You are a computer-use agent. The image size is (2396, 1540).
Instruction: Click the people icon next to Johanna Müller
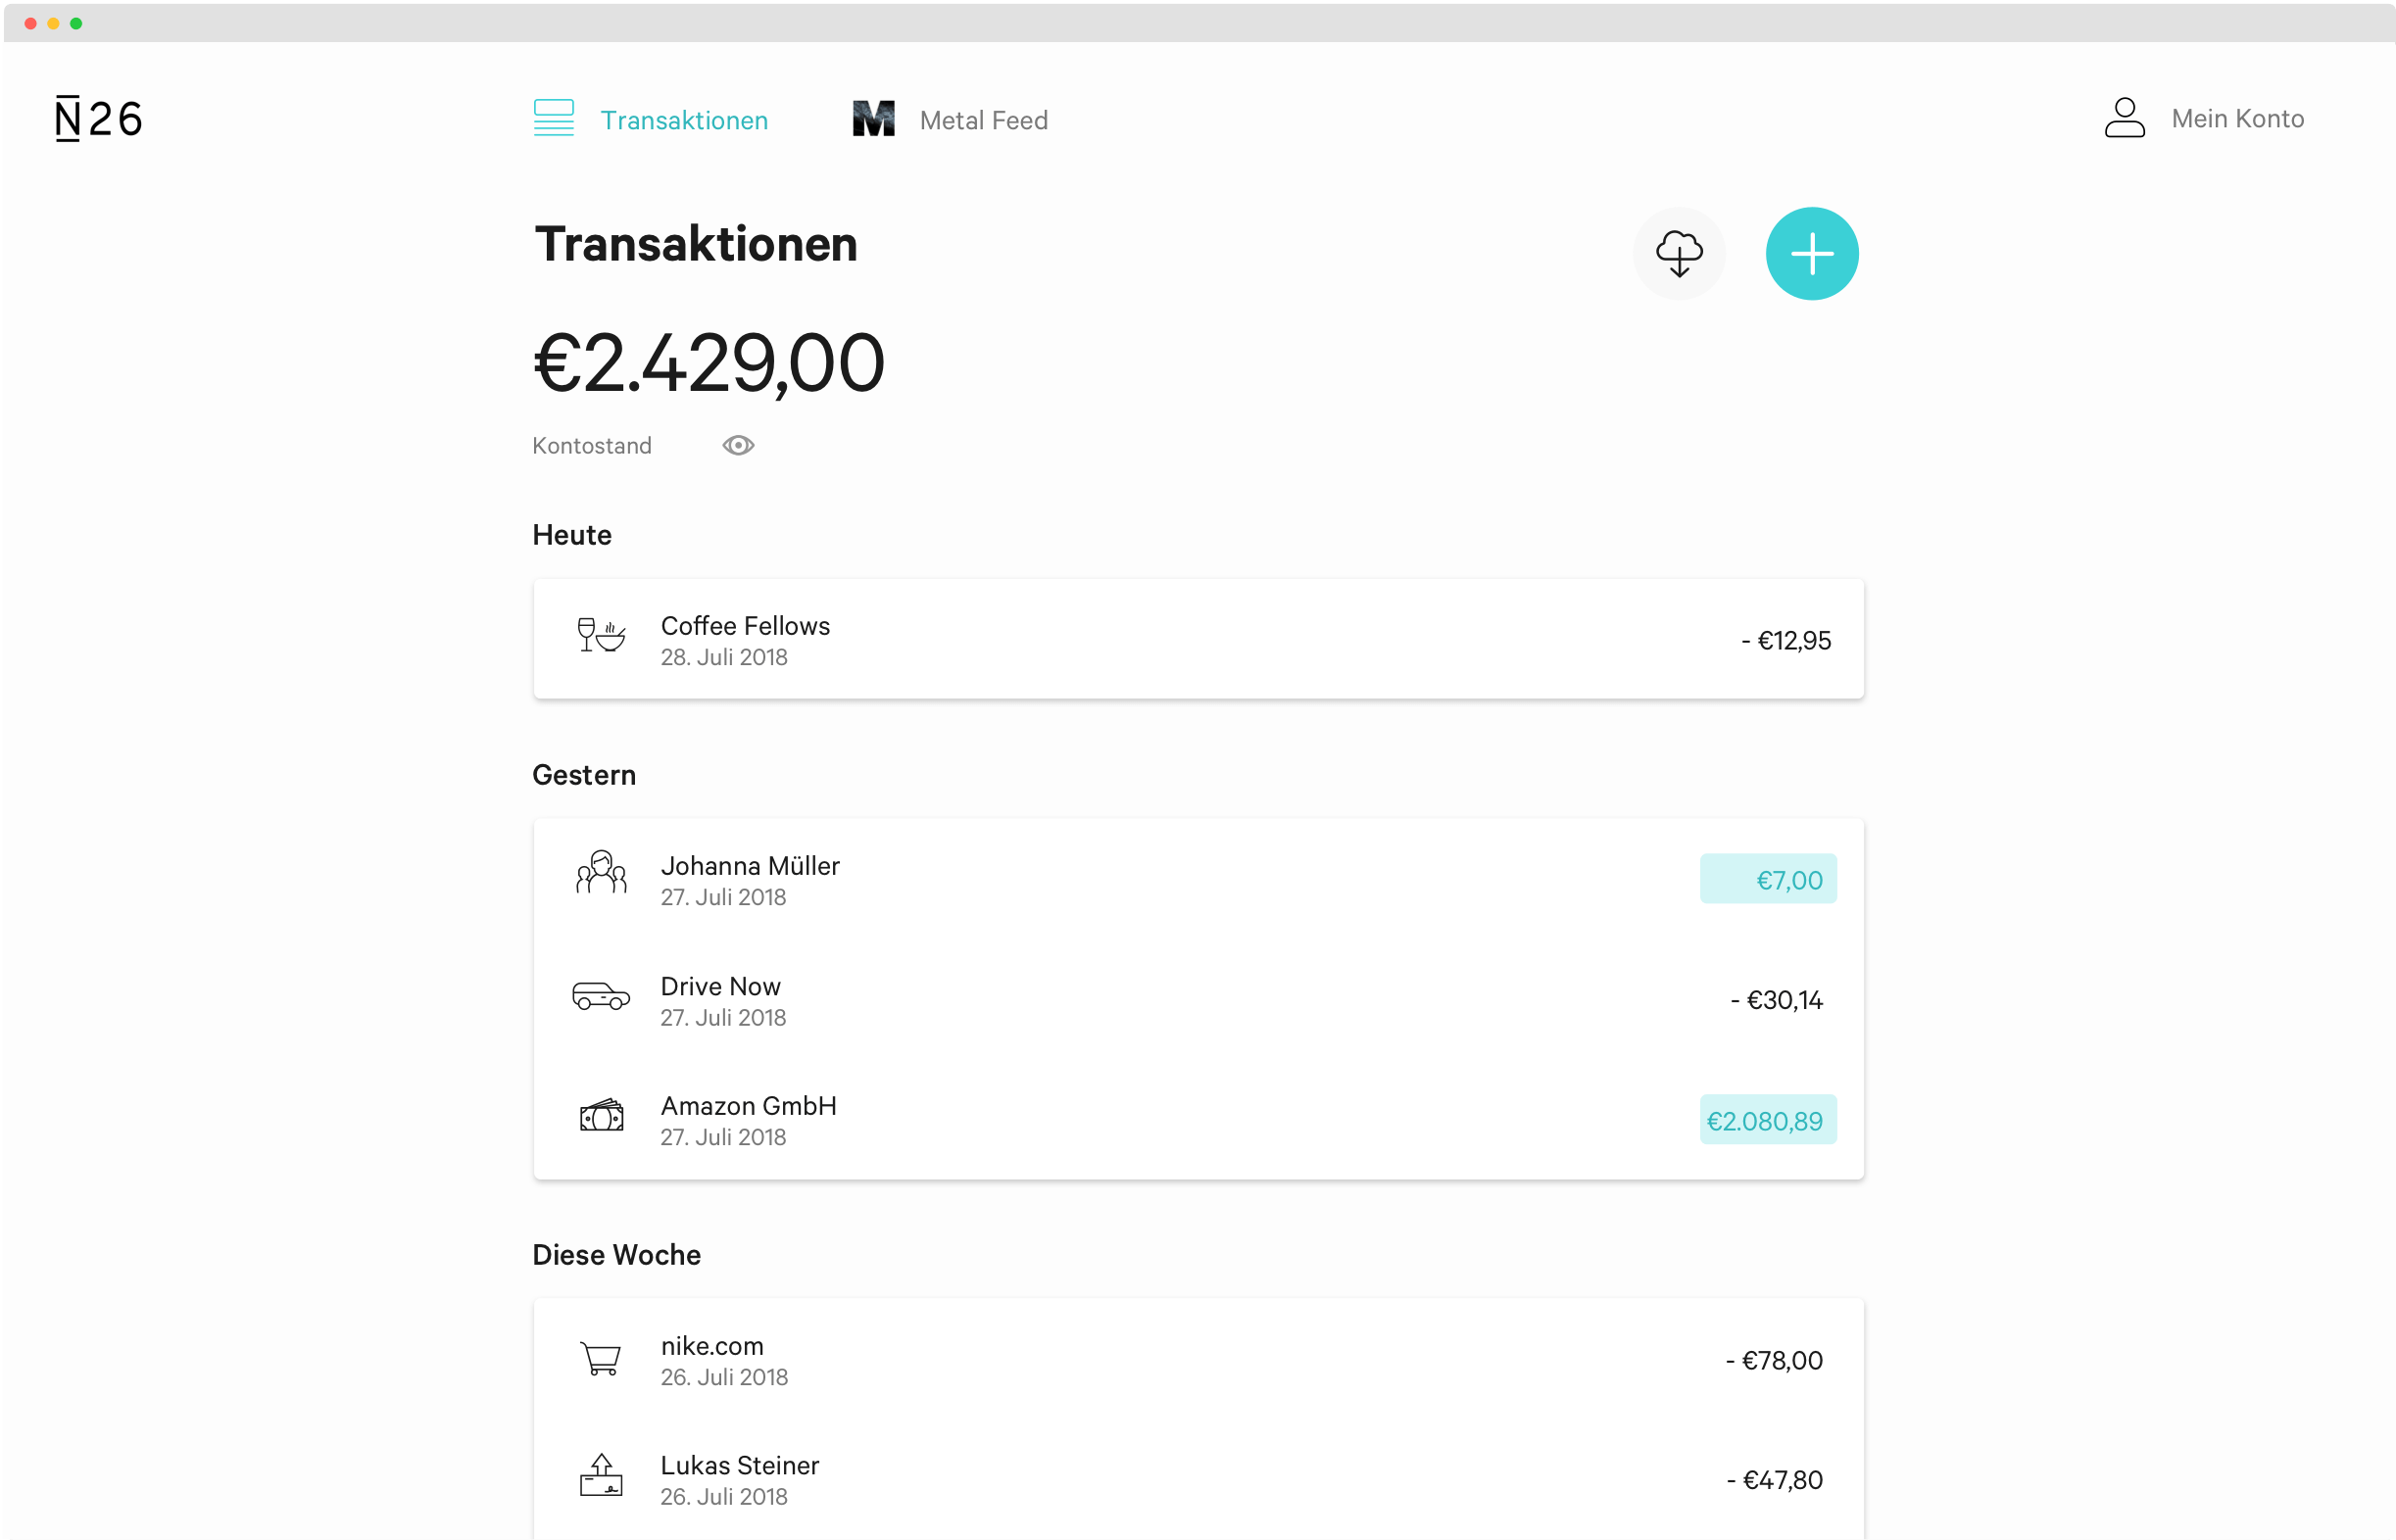(x=601, y=873)
